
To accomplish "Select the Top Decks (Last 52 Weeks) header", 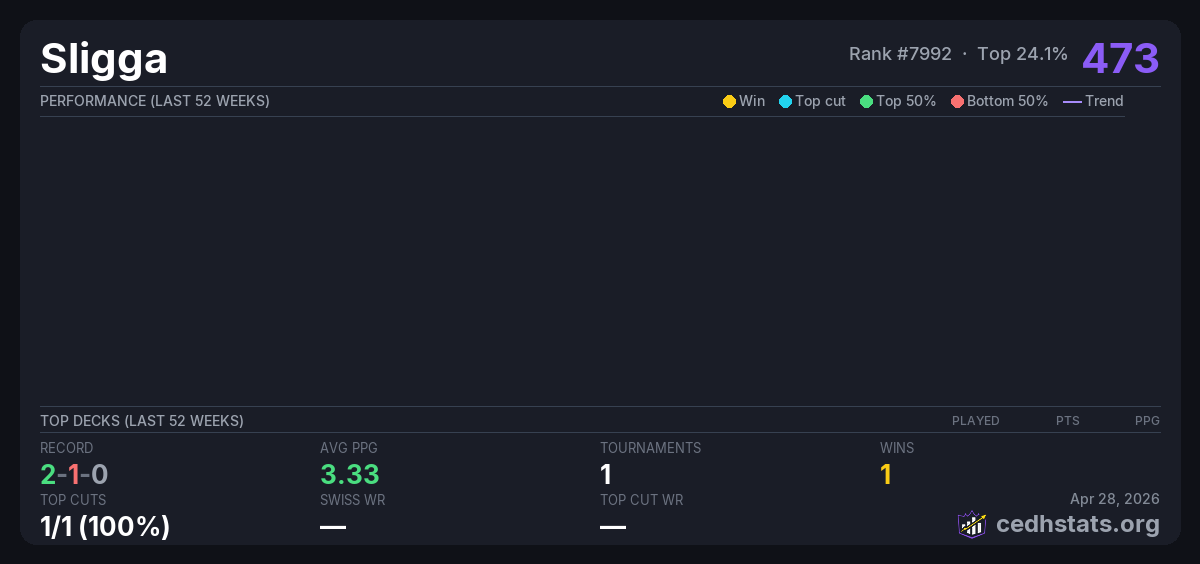I will pos(142,421).
